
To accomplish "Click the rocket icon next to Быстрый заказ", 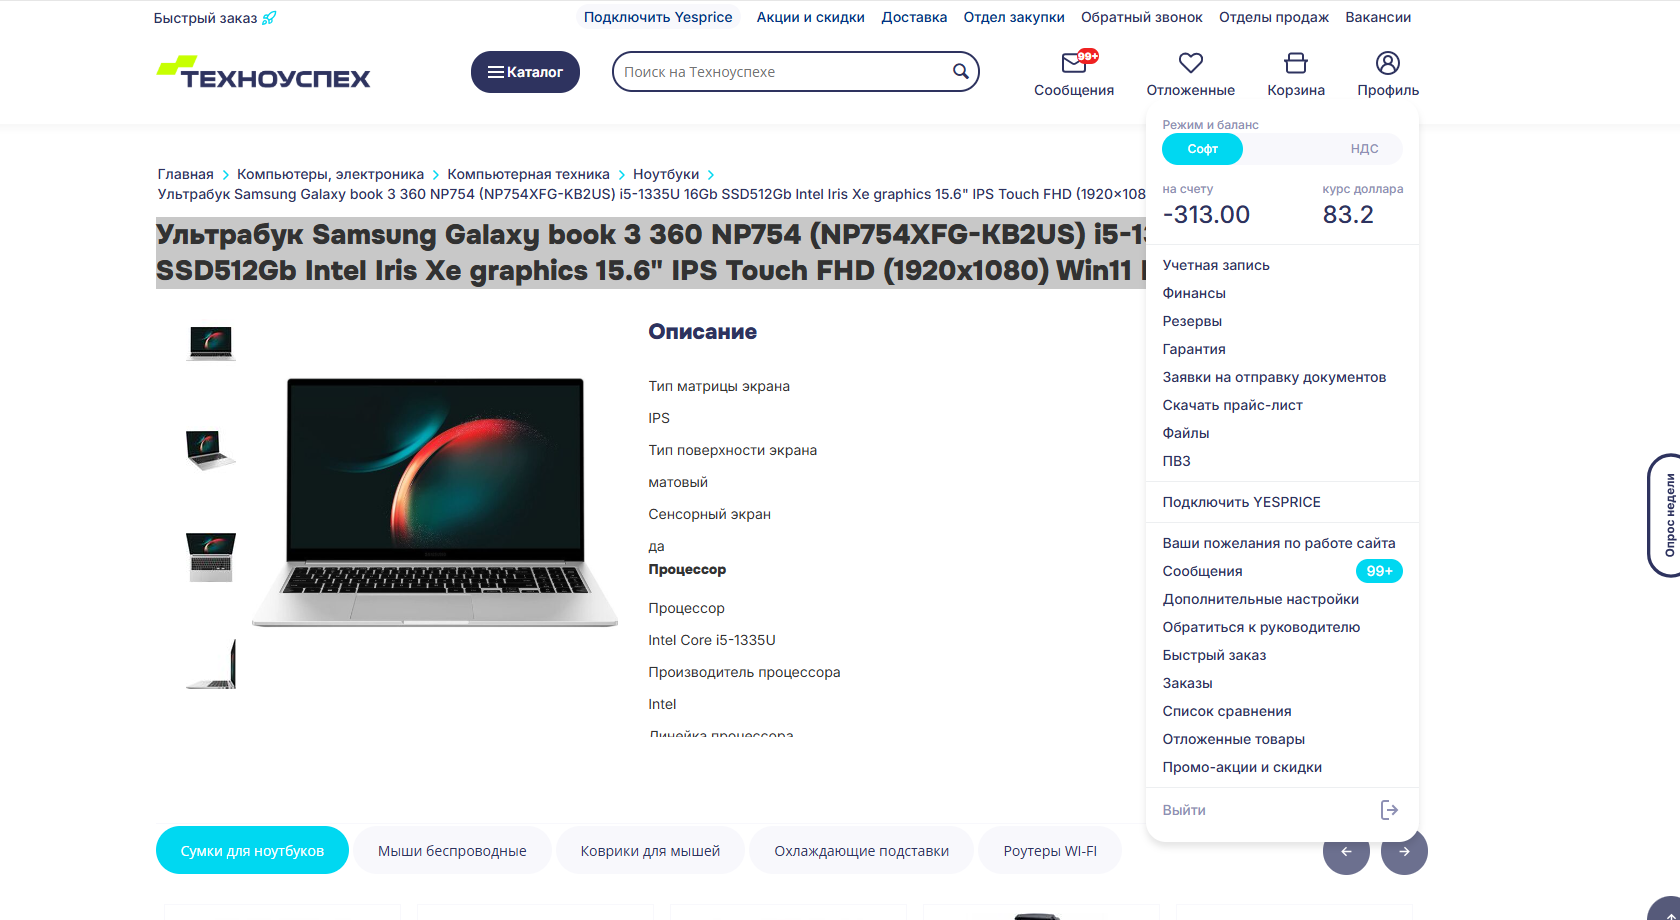I will tap(269, 18).
